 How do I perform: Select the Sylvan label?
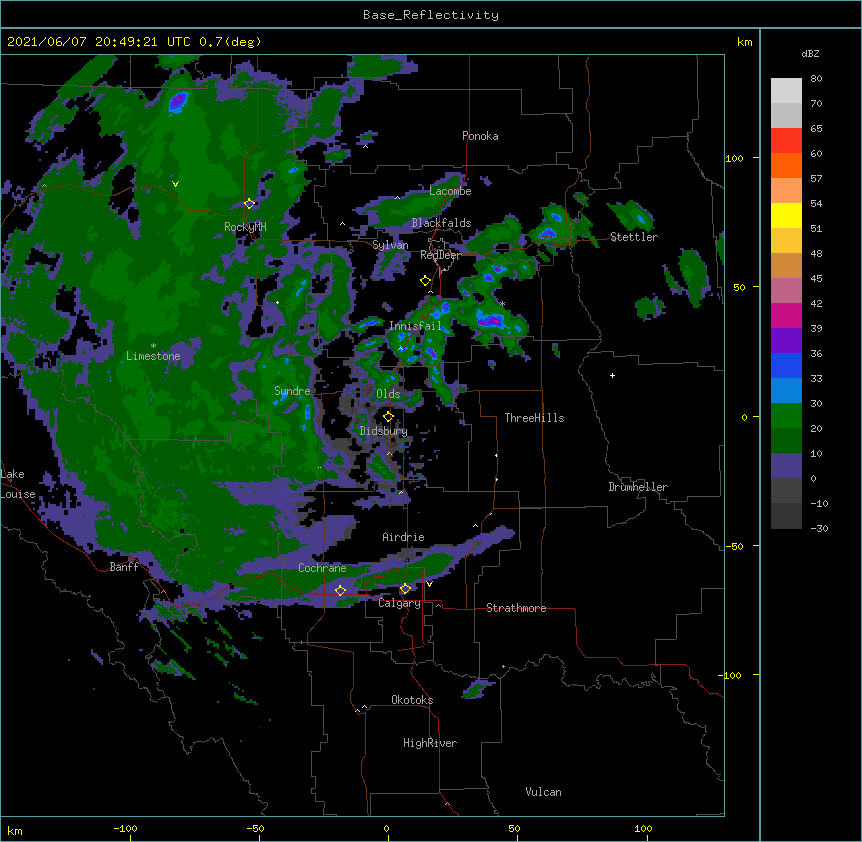tap(390, 245)
